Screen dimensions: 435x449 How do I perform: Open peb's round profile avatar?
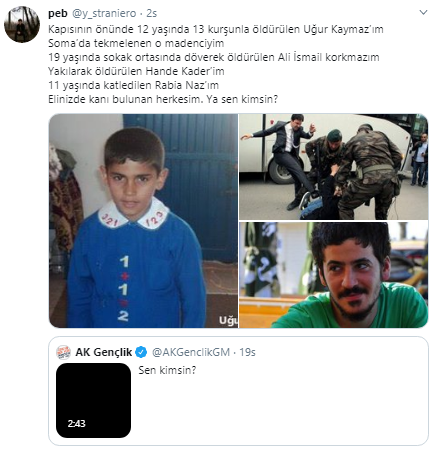point(22,24)
